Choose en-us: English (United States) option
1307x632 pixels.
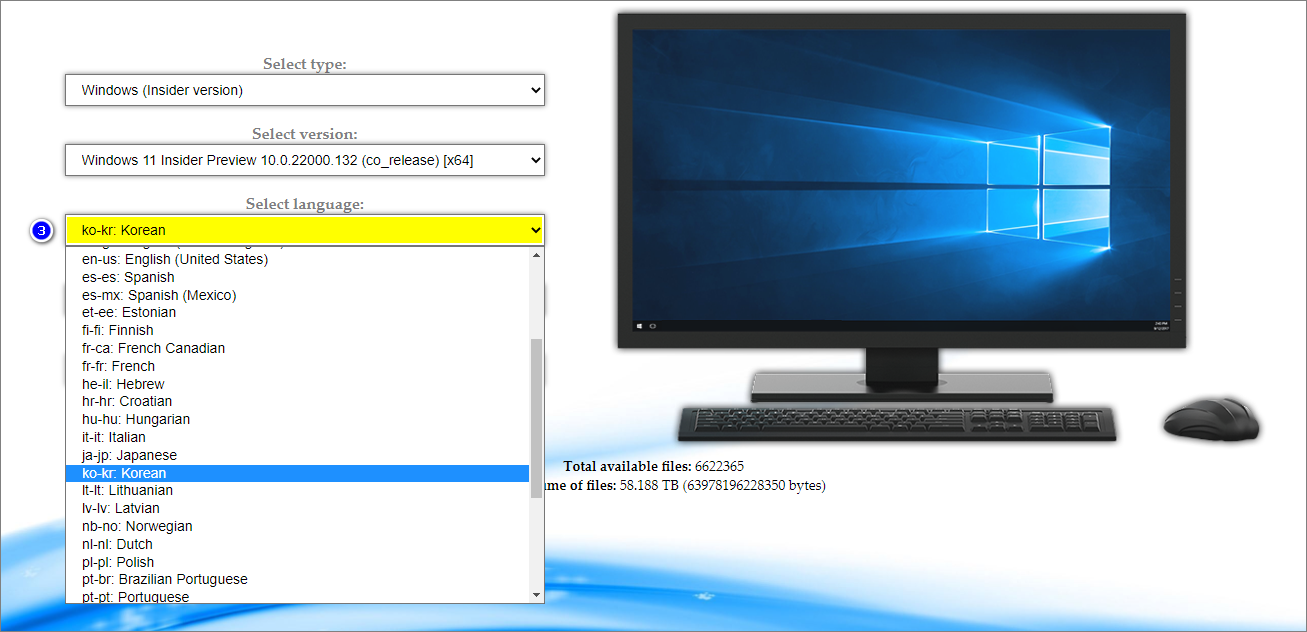pos(297,259)
